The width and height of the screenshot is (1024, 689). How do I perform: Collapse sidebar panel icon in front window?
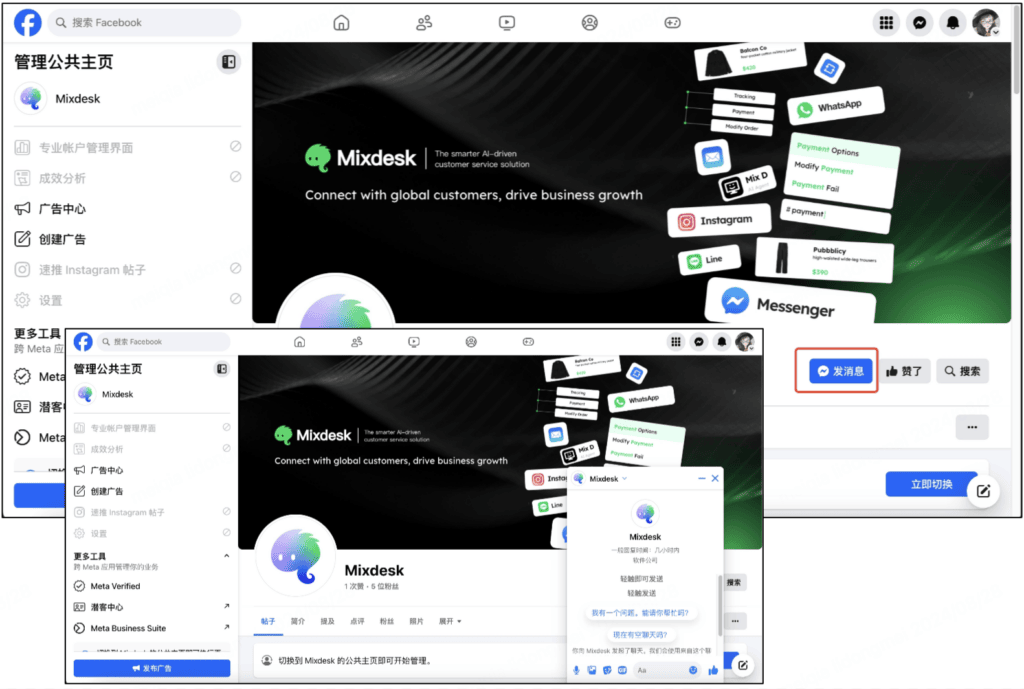(x=222, y=369)
